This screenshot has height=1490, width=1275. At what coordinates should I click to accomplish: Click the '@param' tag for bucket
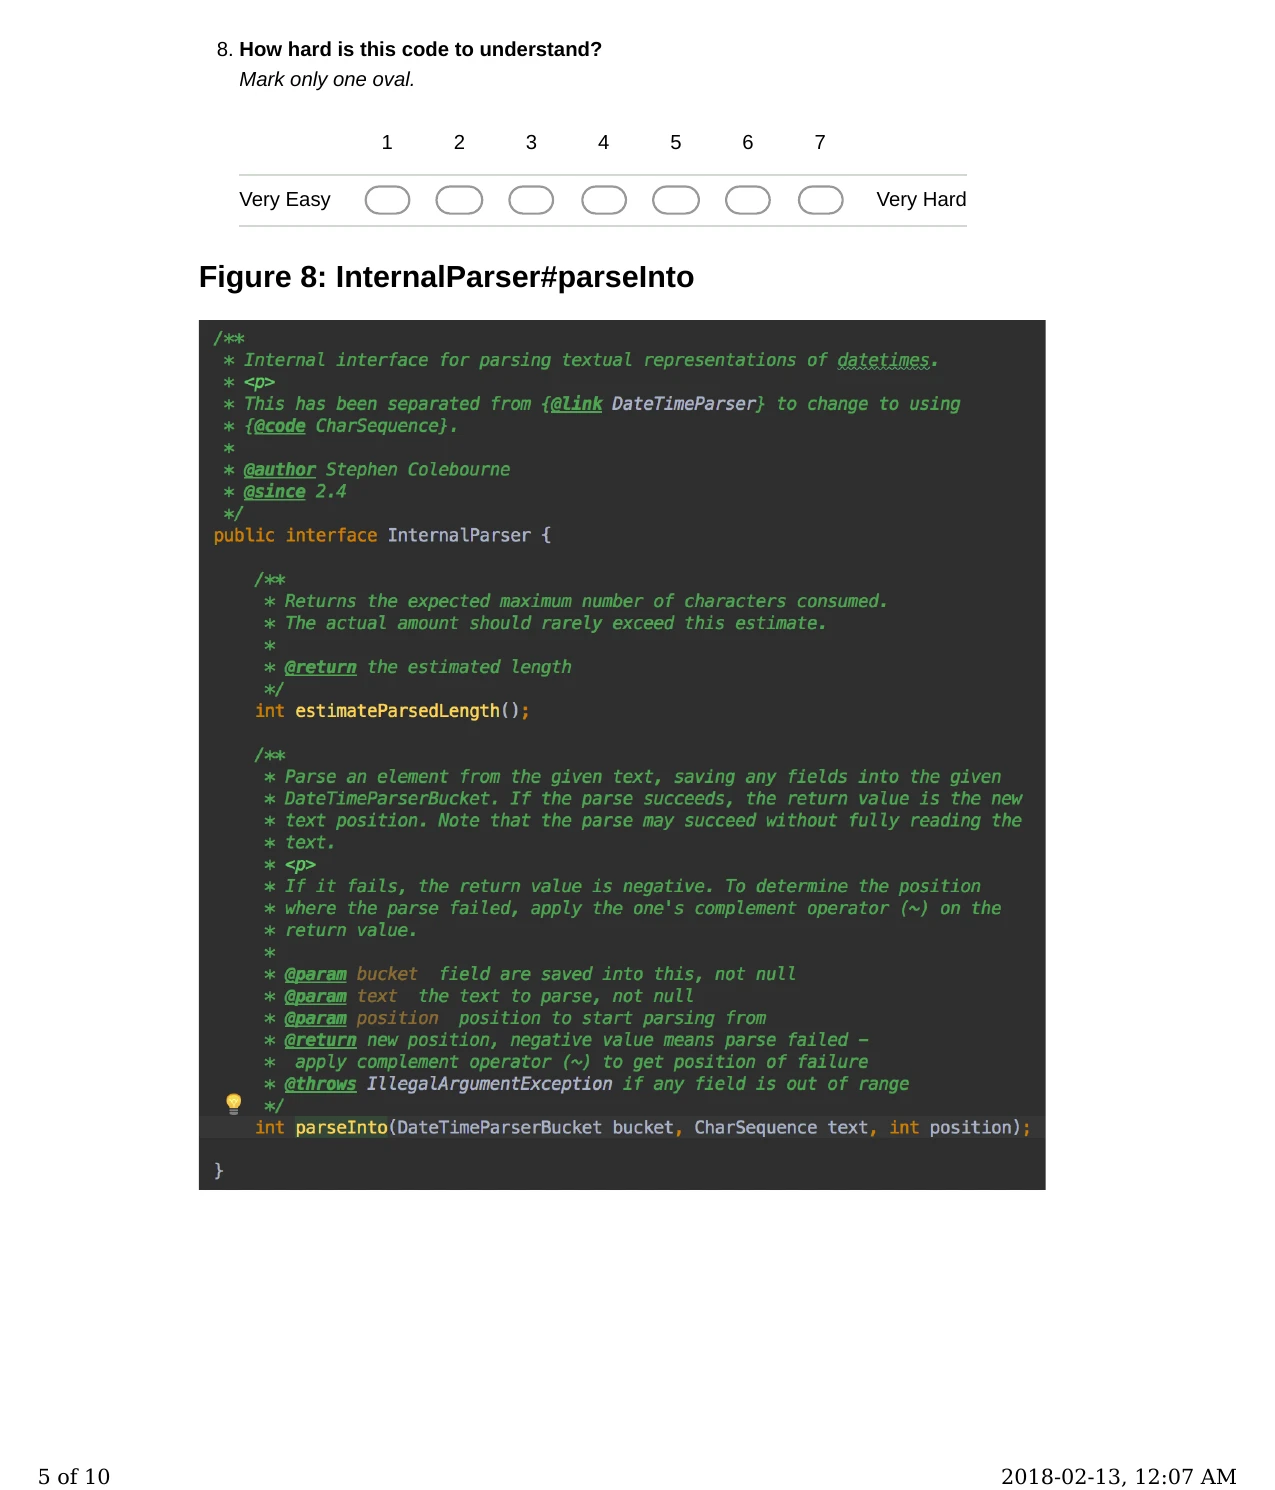click(x=315, y=974)
